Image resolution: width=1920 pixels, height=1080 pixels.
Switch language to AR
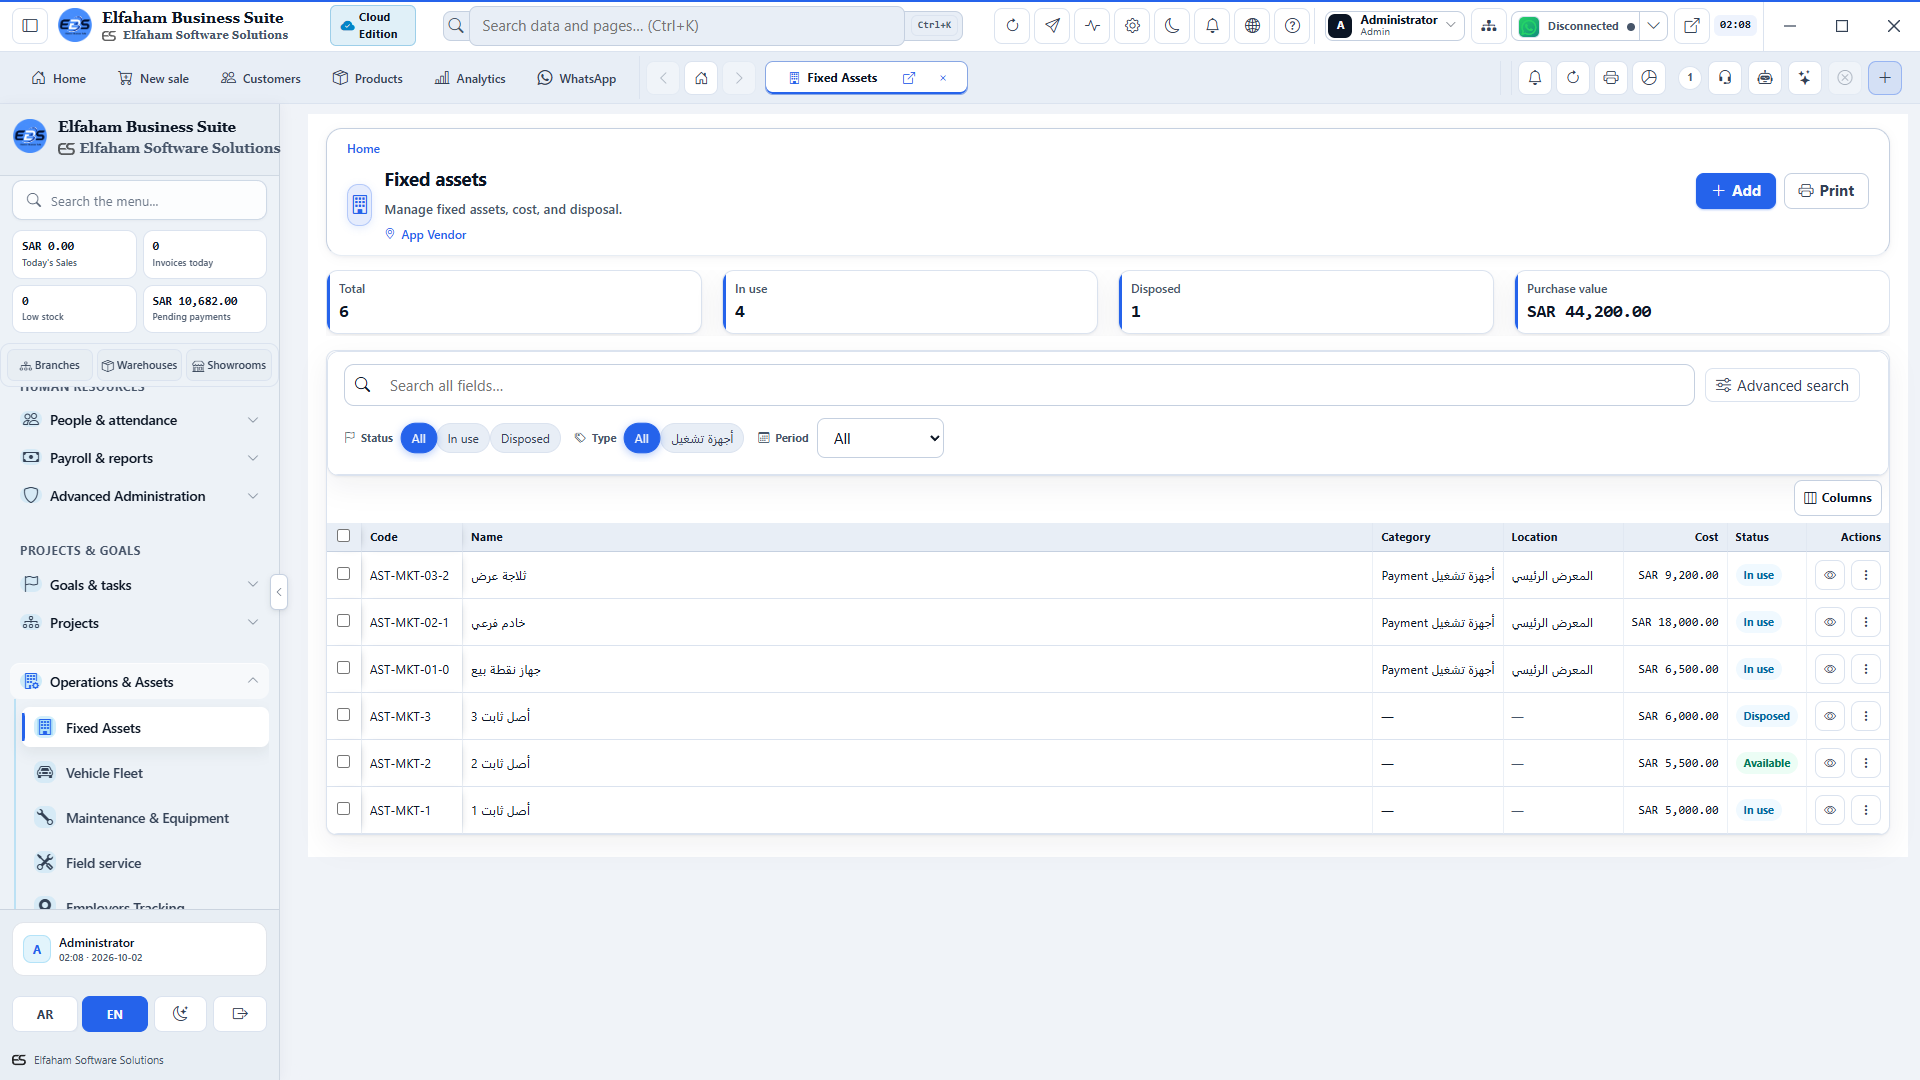(x=45, y=1014)
